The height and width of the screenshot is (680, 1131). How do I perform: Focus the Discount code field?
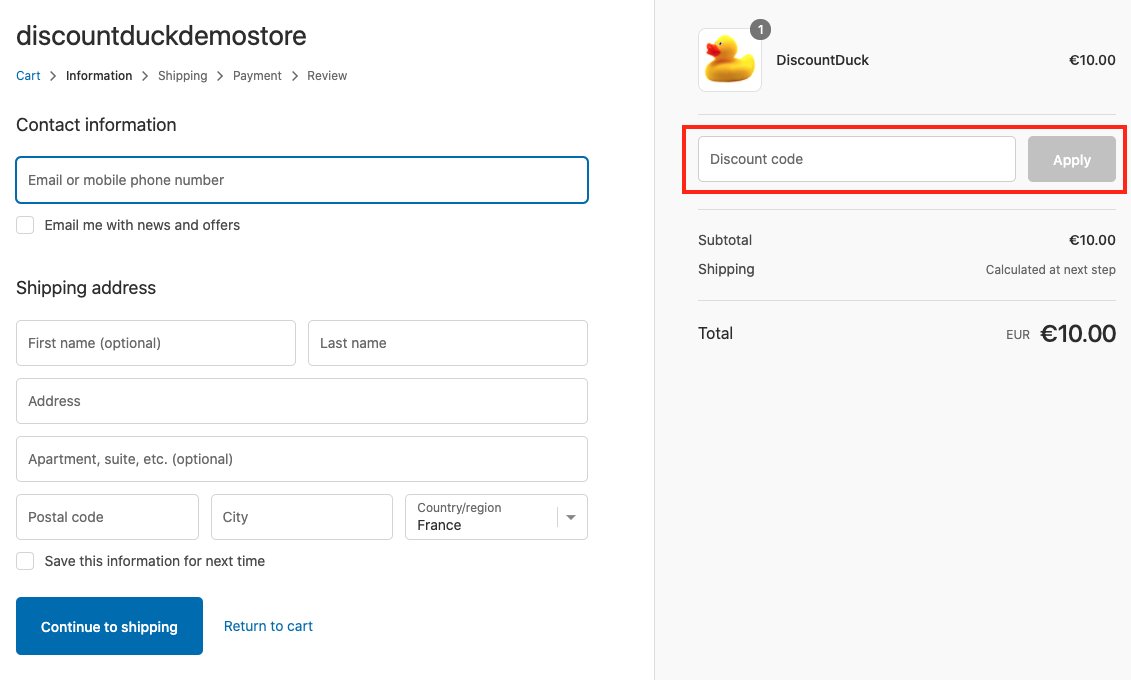pyautogui.click(x=856, y=160)
